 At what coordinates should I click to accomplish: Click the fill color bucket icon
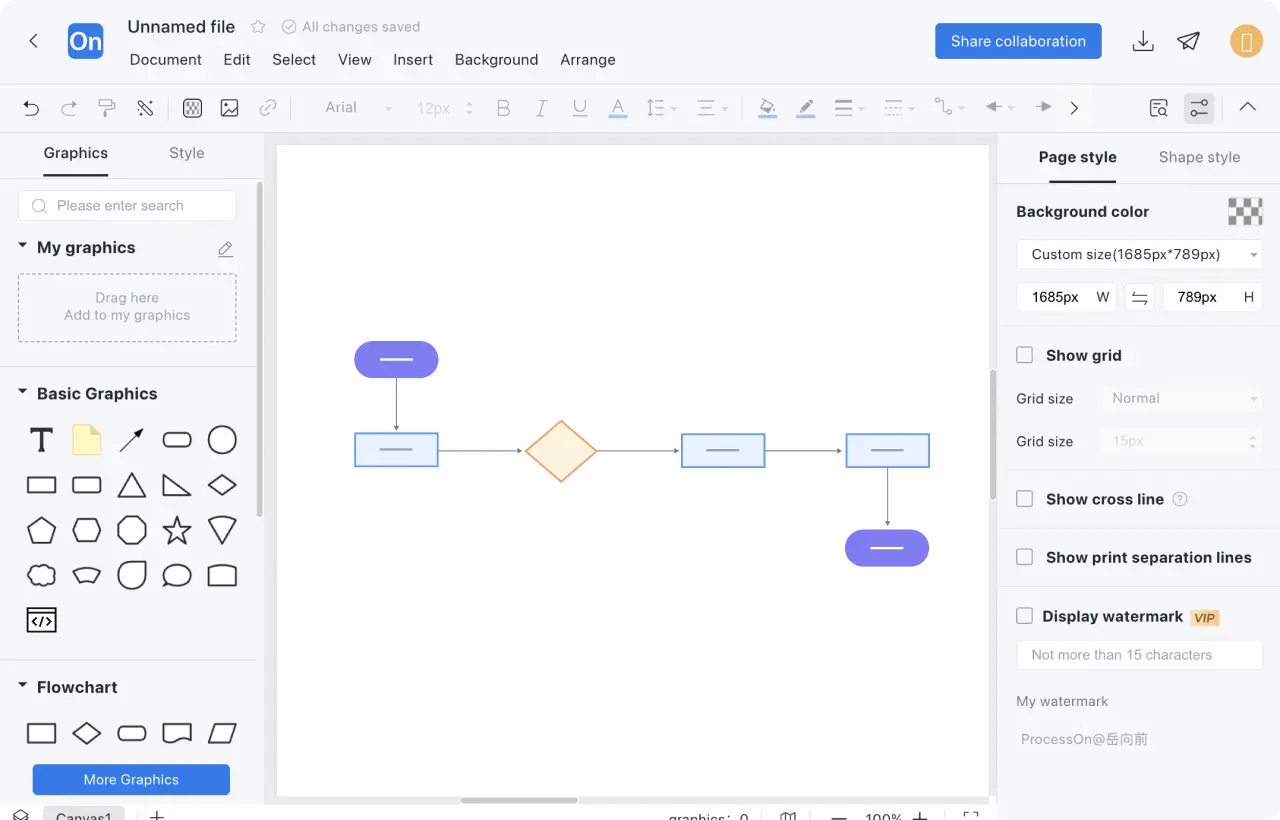coord(767,108)
